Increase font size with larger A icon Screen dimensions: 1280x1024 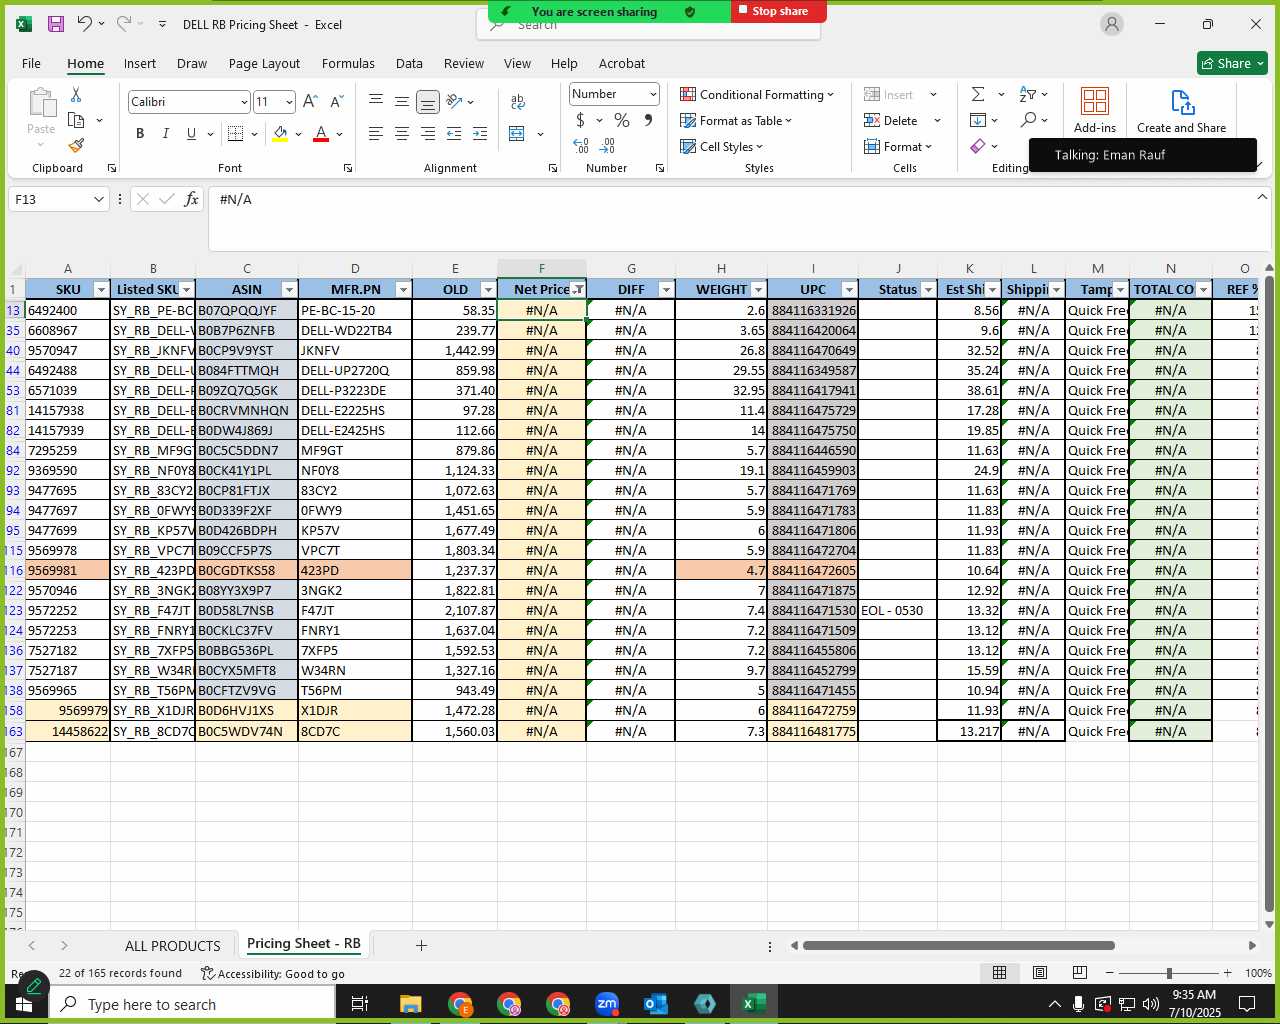point(310,102)
